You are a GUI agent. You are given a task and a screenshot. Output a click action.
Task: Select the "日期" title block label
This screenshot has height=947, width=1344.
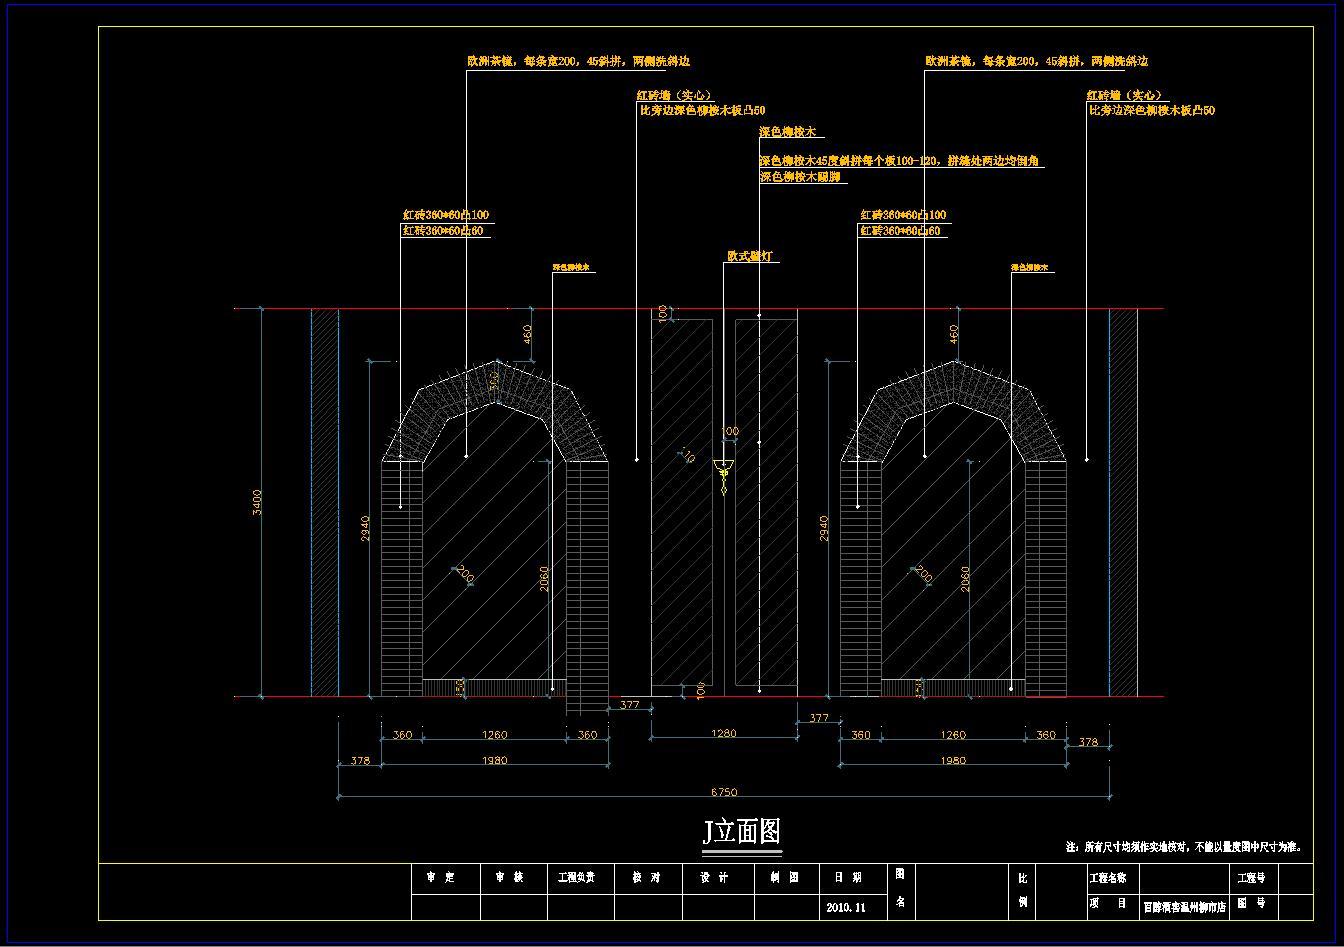click(847, 878)
